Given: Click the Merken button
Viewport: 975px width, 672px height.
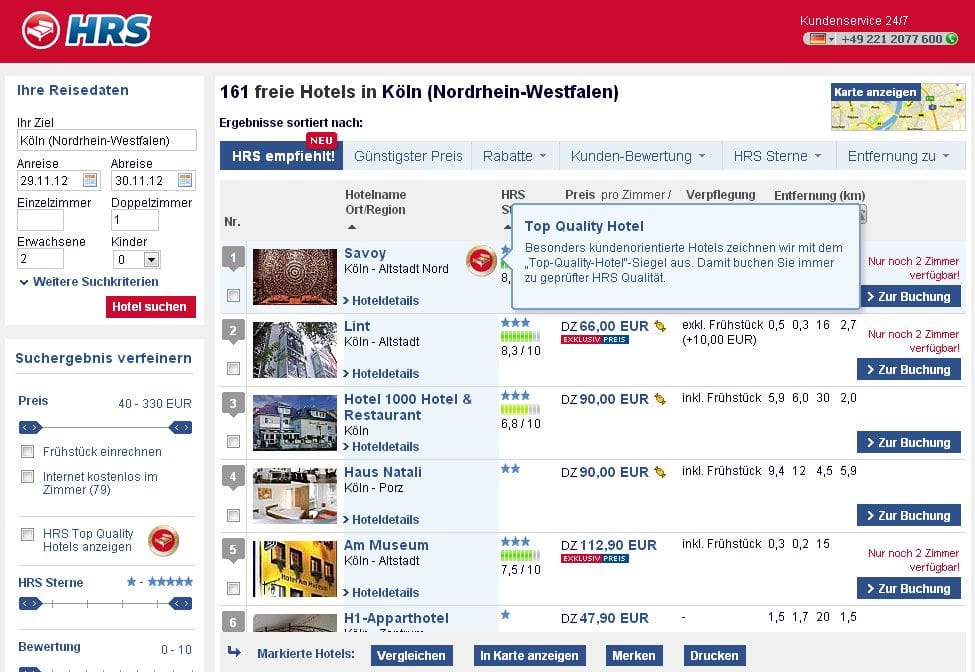Looking at the screenshot, I should [634, 655].
